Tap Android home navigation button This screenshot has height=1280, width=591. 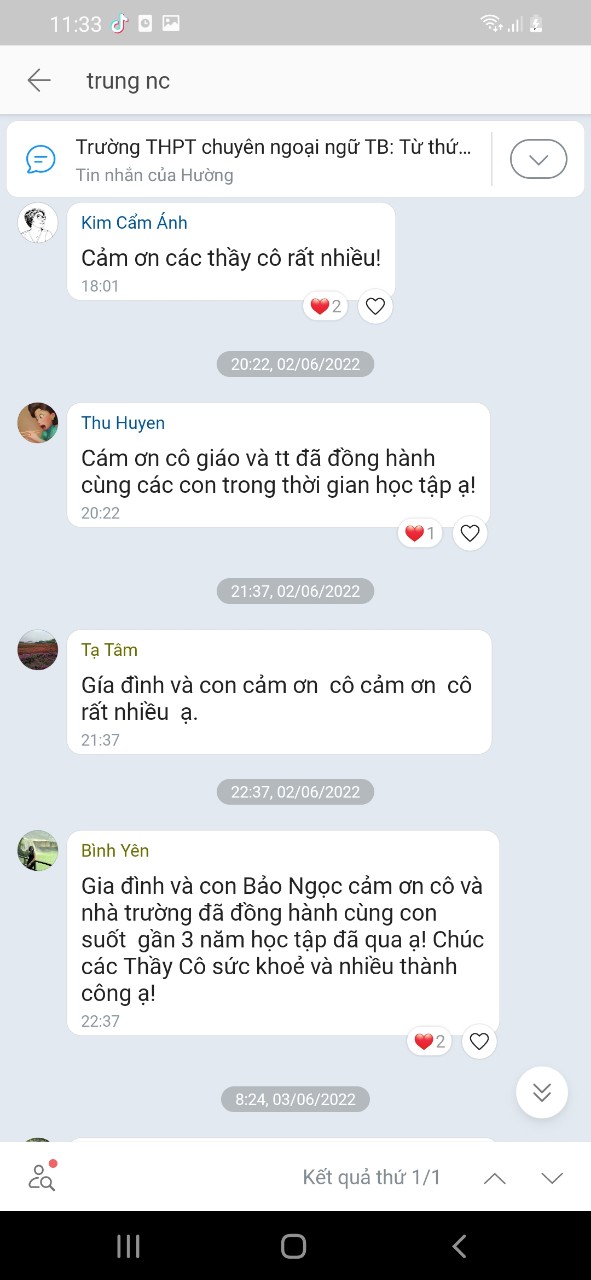pos(294,1245)
